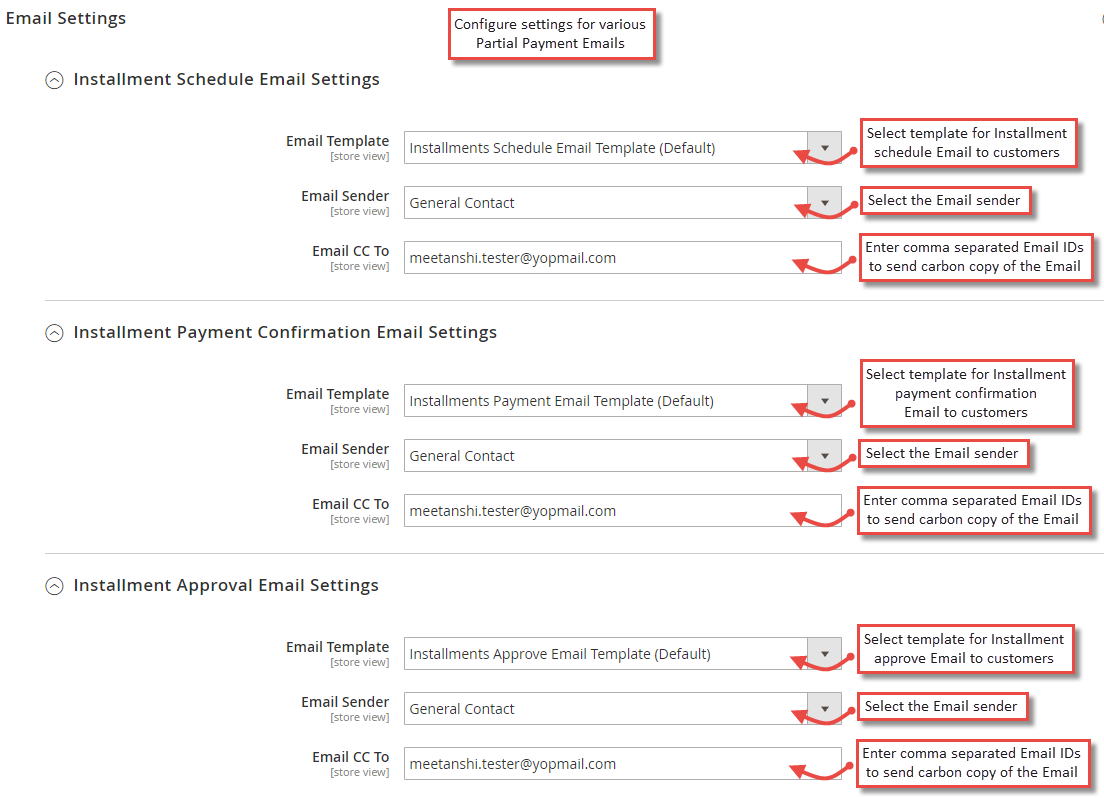Open Installments Approve Email Template dropdown arrow
The image size is (1104, 798).
(824, 654)
